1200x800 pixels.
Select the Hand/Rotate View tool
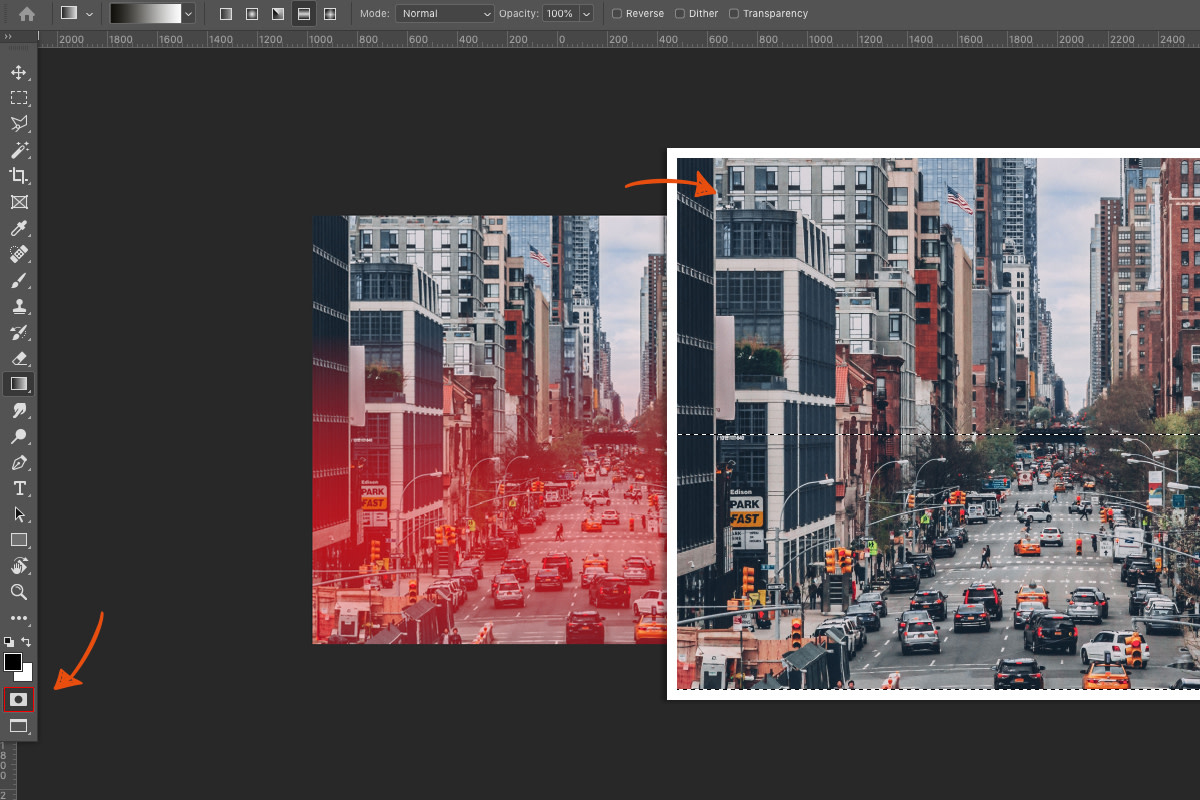(x=18, y=566)
